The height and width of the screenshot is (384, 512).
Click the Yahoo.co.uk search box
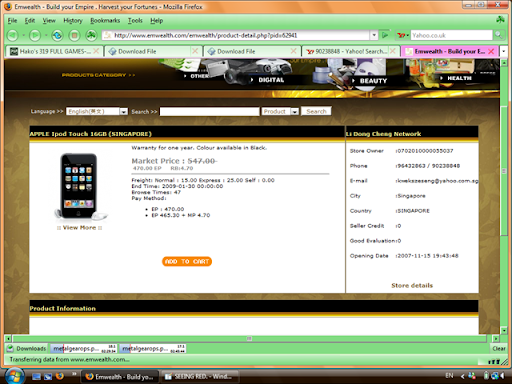452,35
